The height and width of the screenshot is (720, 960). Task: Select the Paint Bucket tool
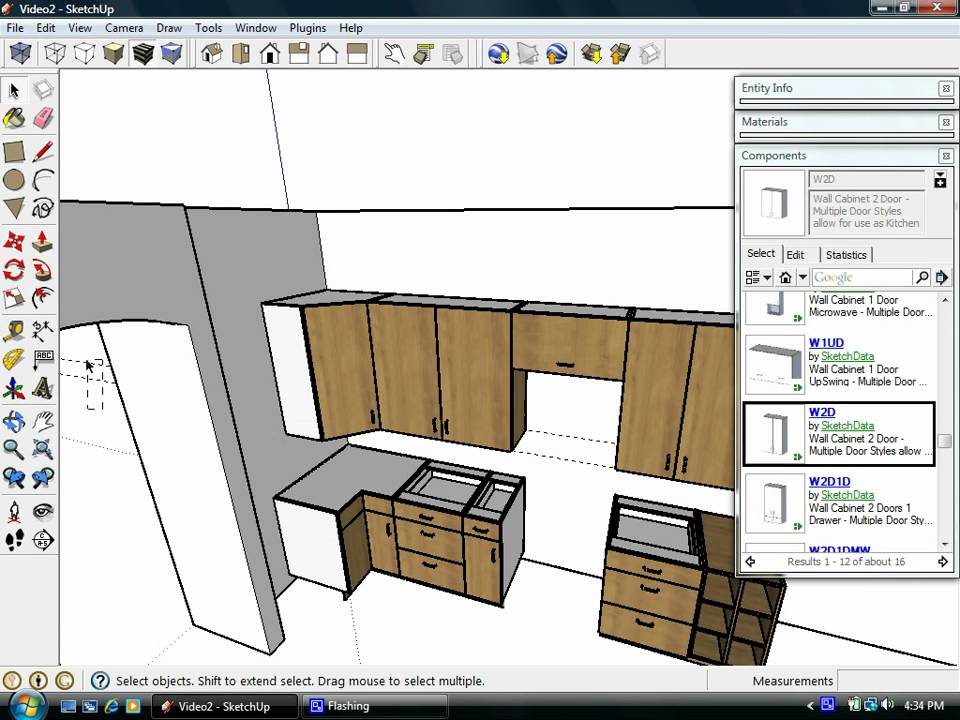[14, 120]
